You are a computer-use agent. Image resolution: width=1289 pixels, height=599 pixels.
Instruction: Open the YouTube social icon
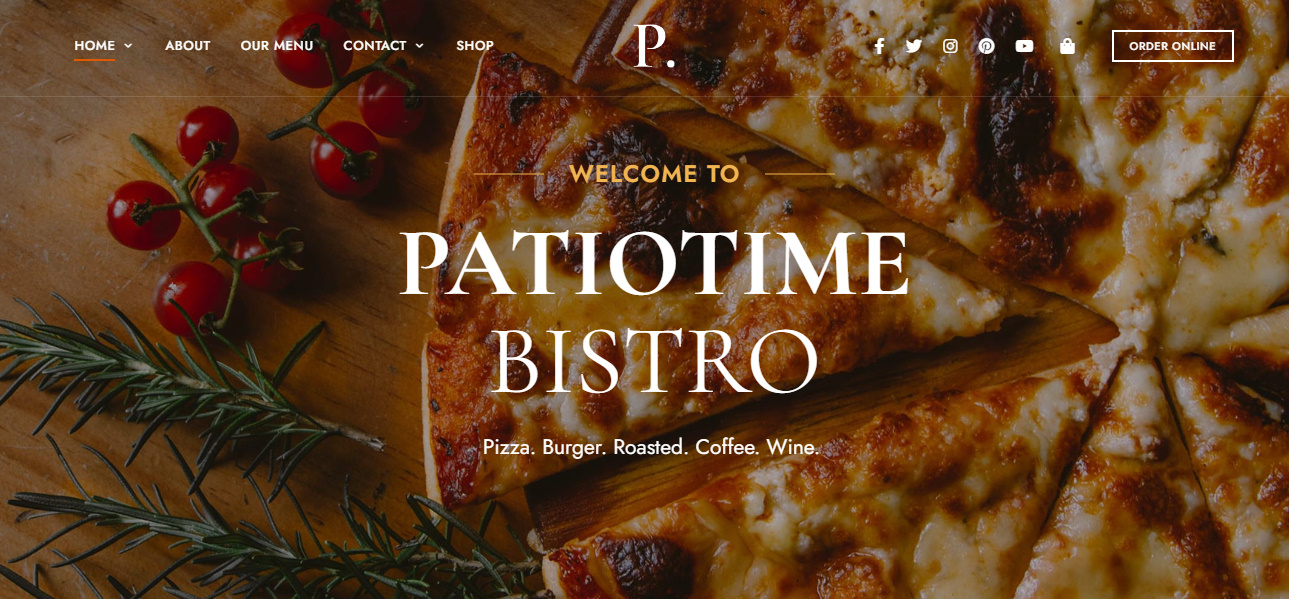tap(1024, 46)
